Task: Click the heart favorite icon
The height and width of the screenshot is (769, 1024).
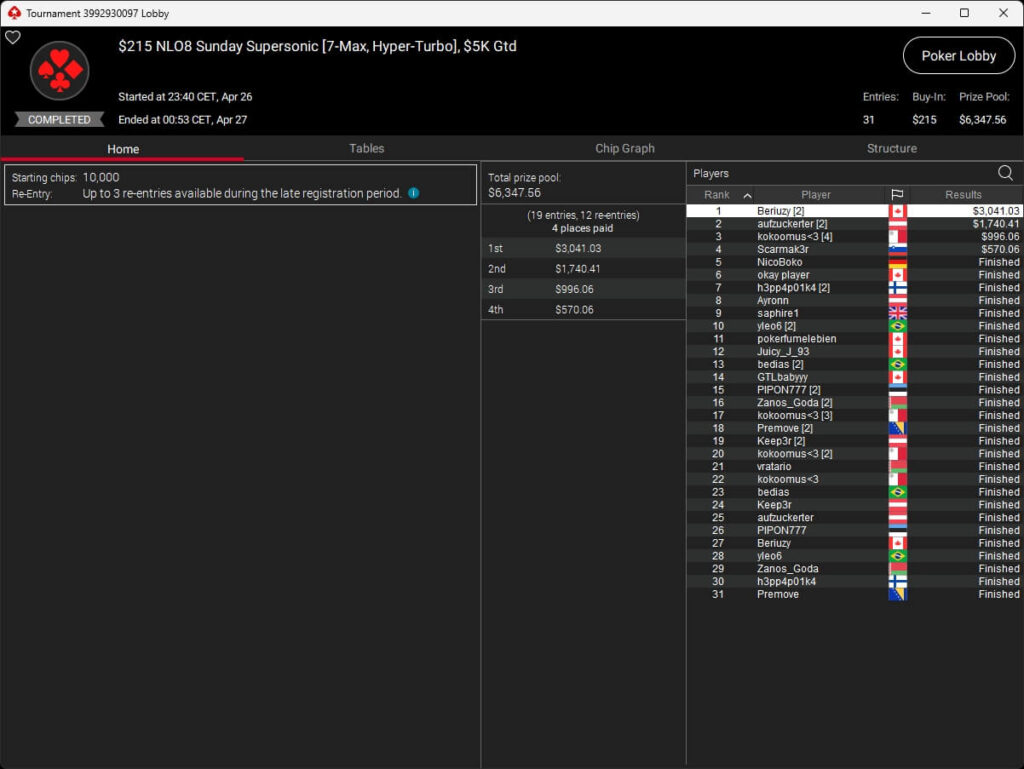Action: click(13, 37)
